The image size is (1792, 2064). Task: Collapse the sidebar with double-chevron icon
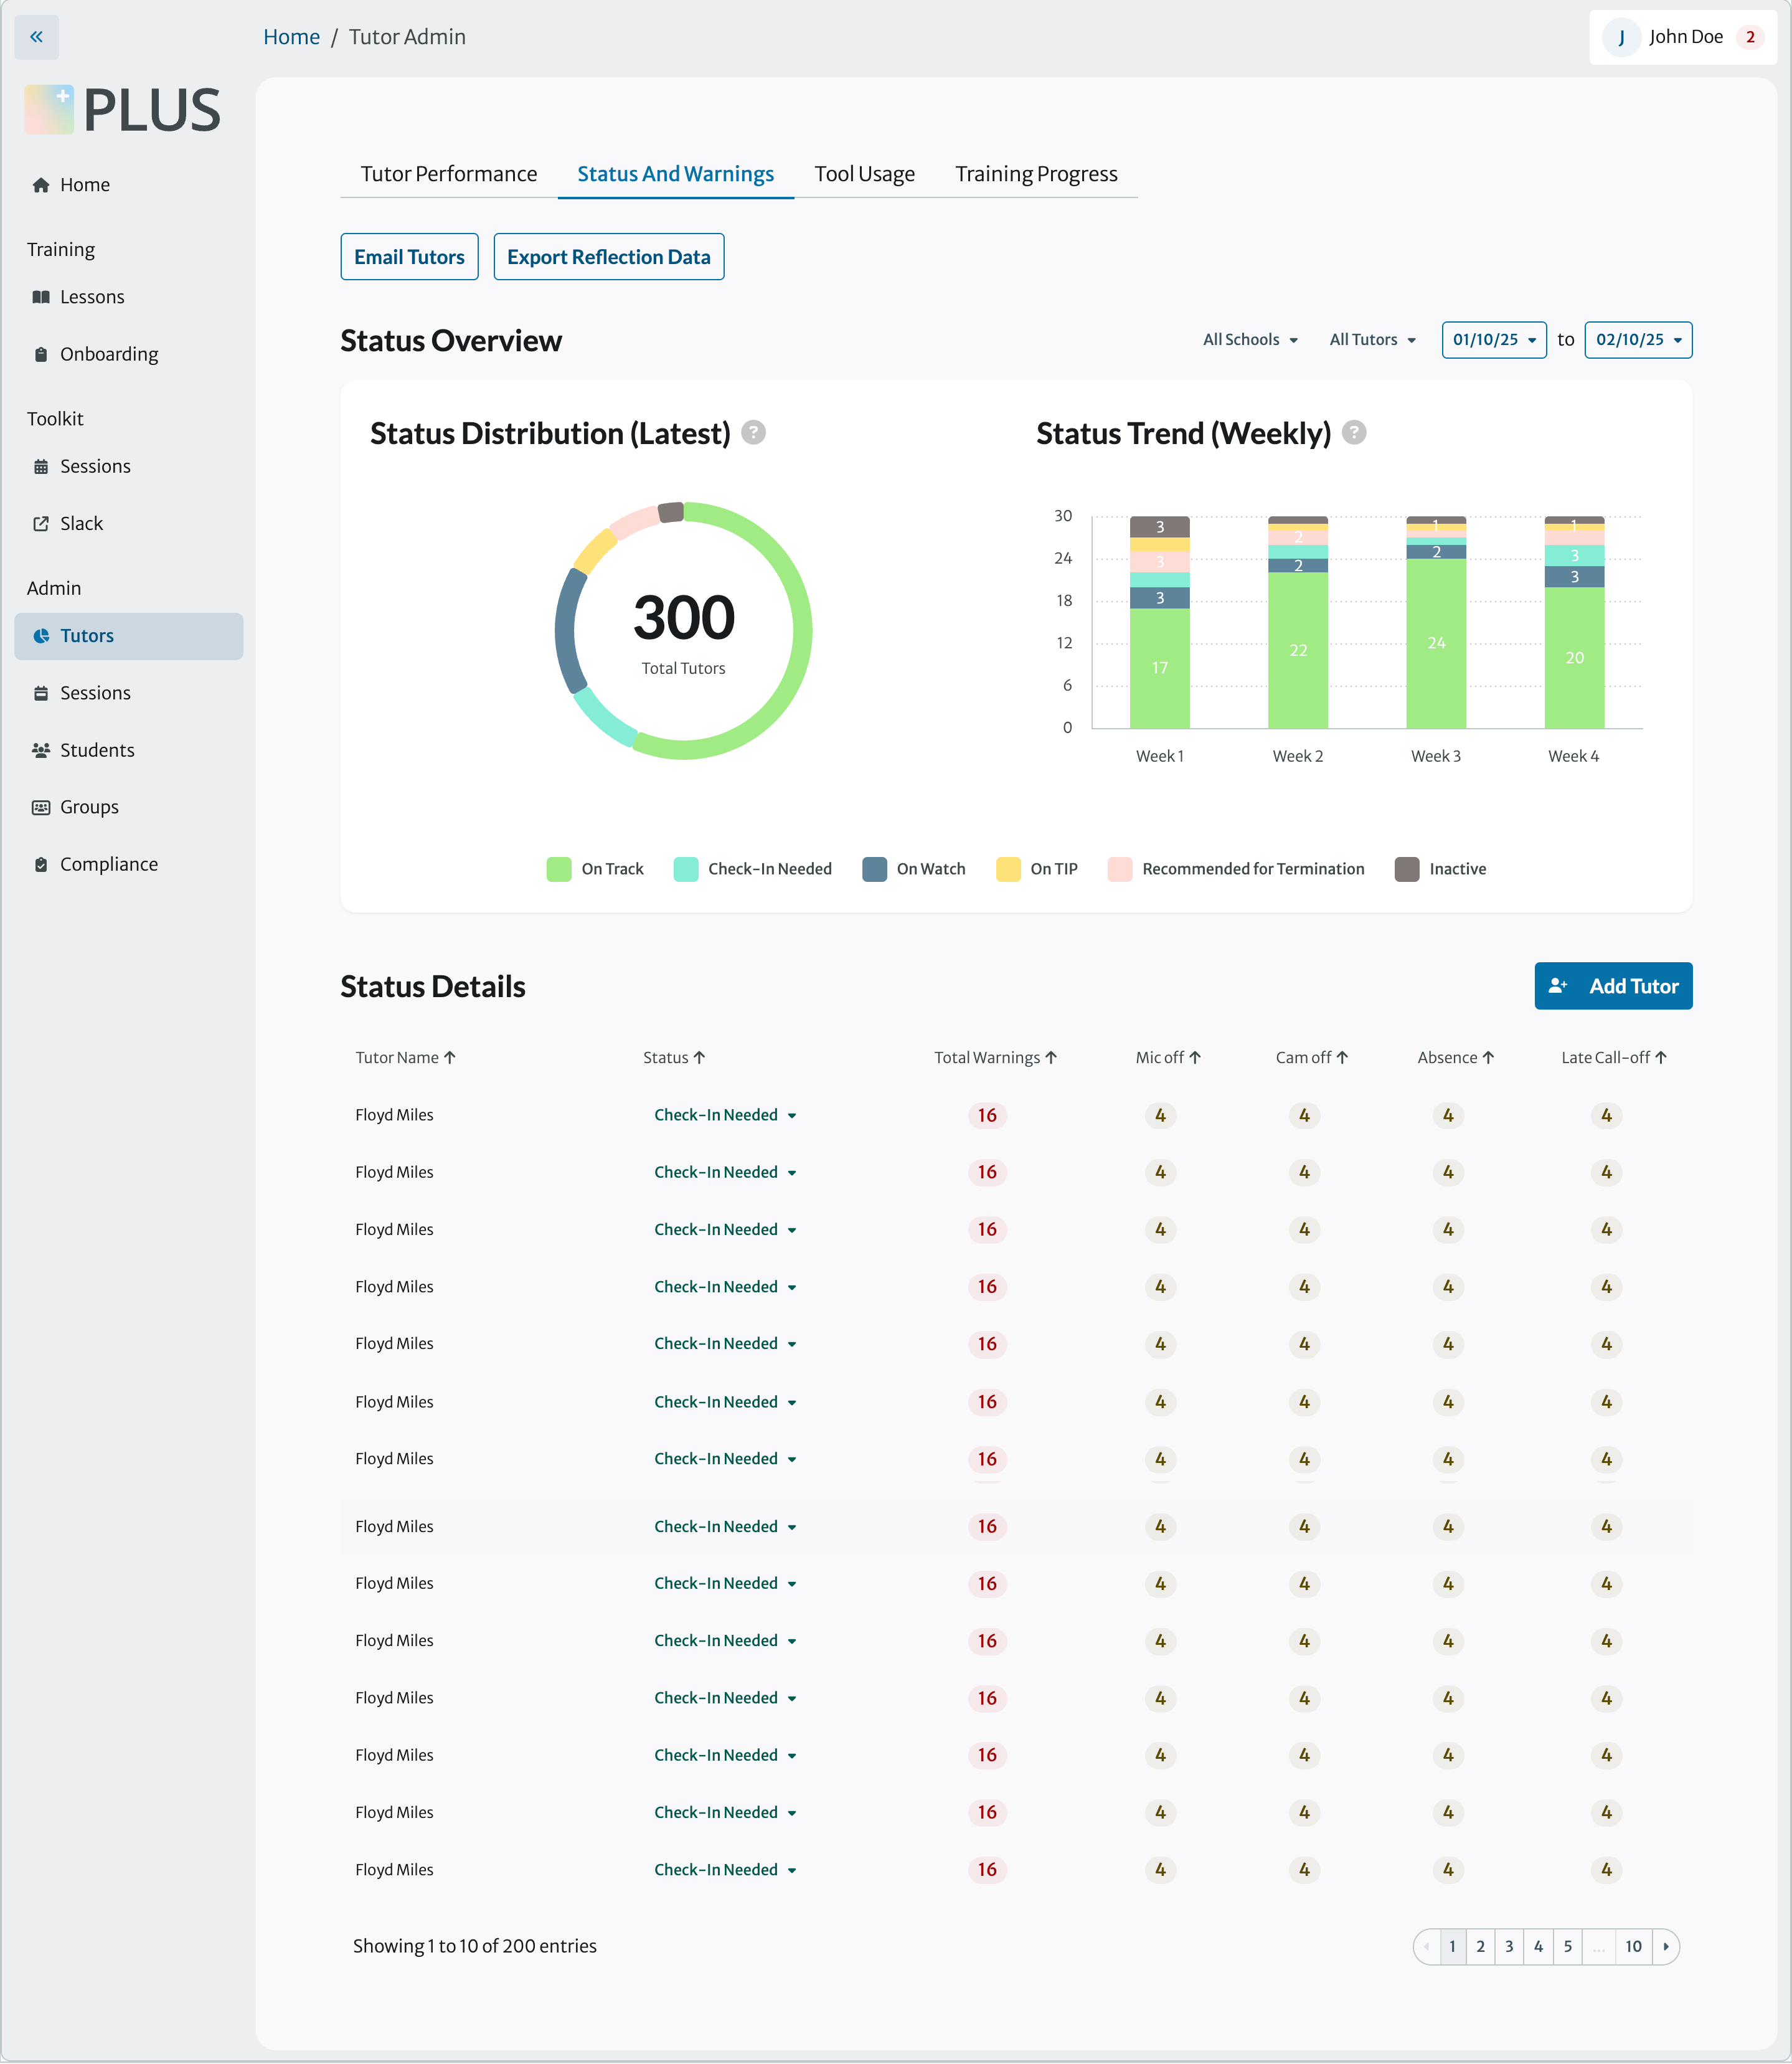[37, 37]
